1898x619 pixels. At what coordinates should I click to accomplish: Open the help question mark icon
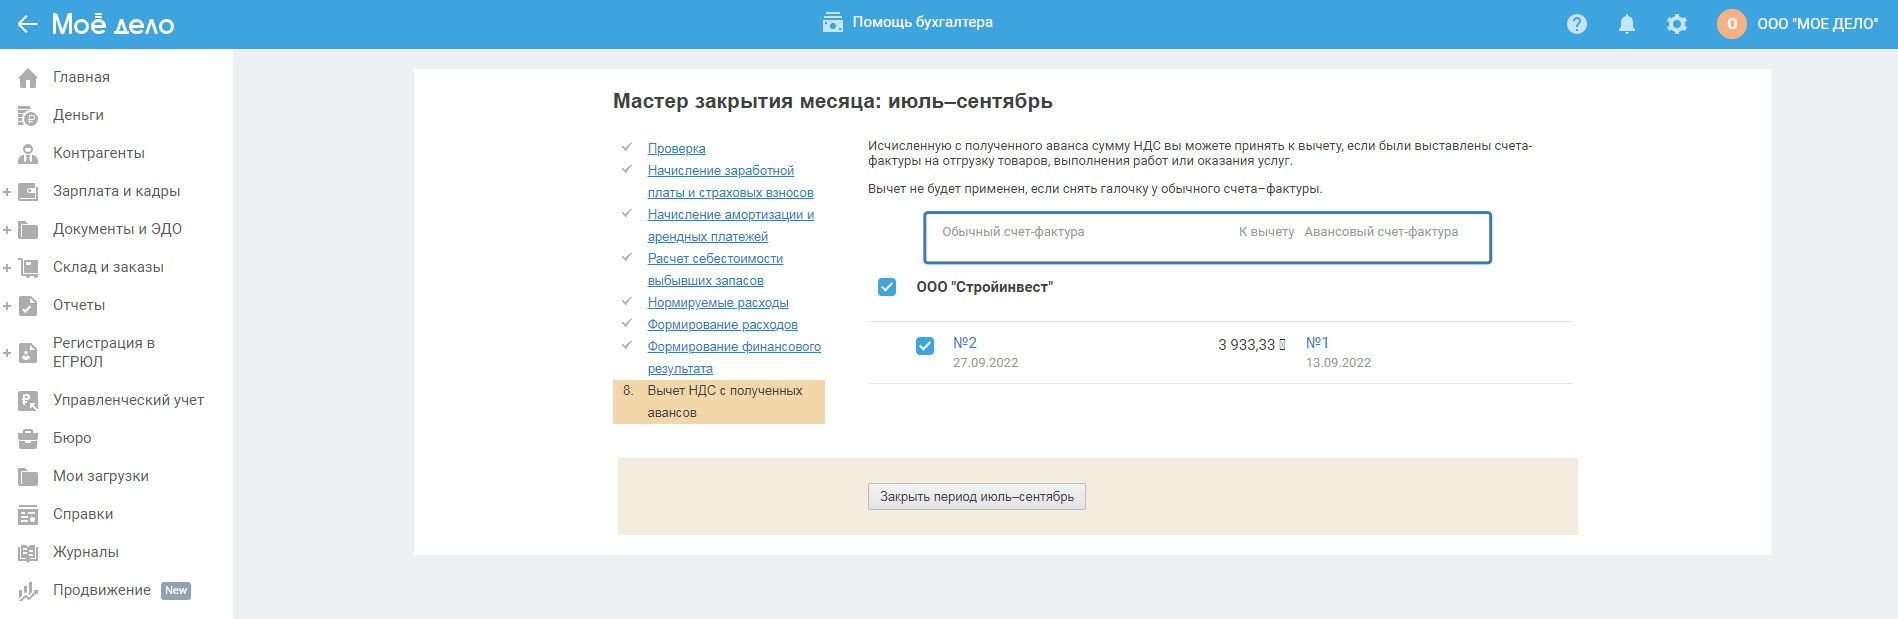click(1576, 24)
